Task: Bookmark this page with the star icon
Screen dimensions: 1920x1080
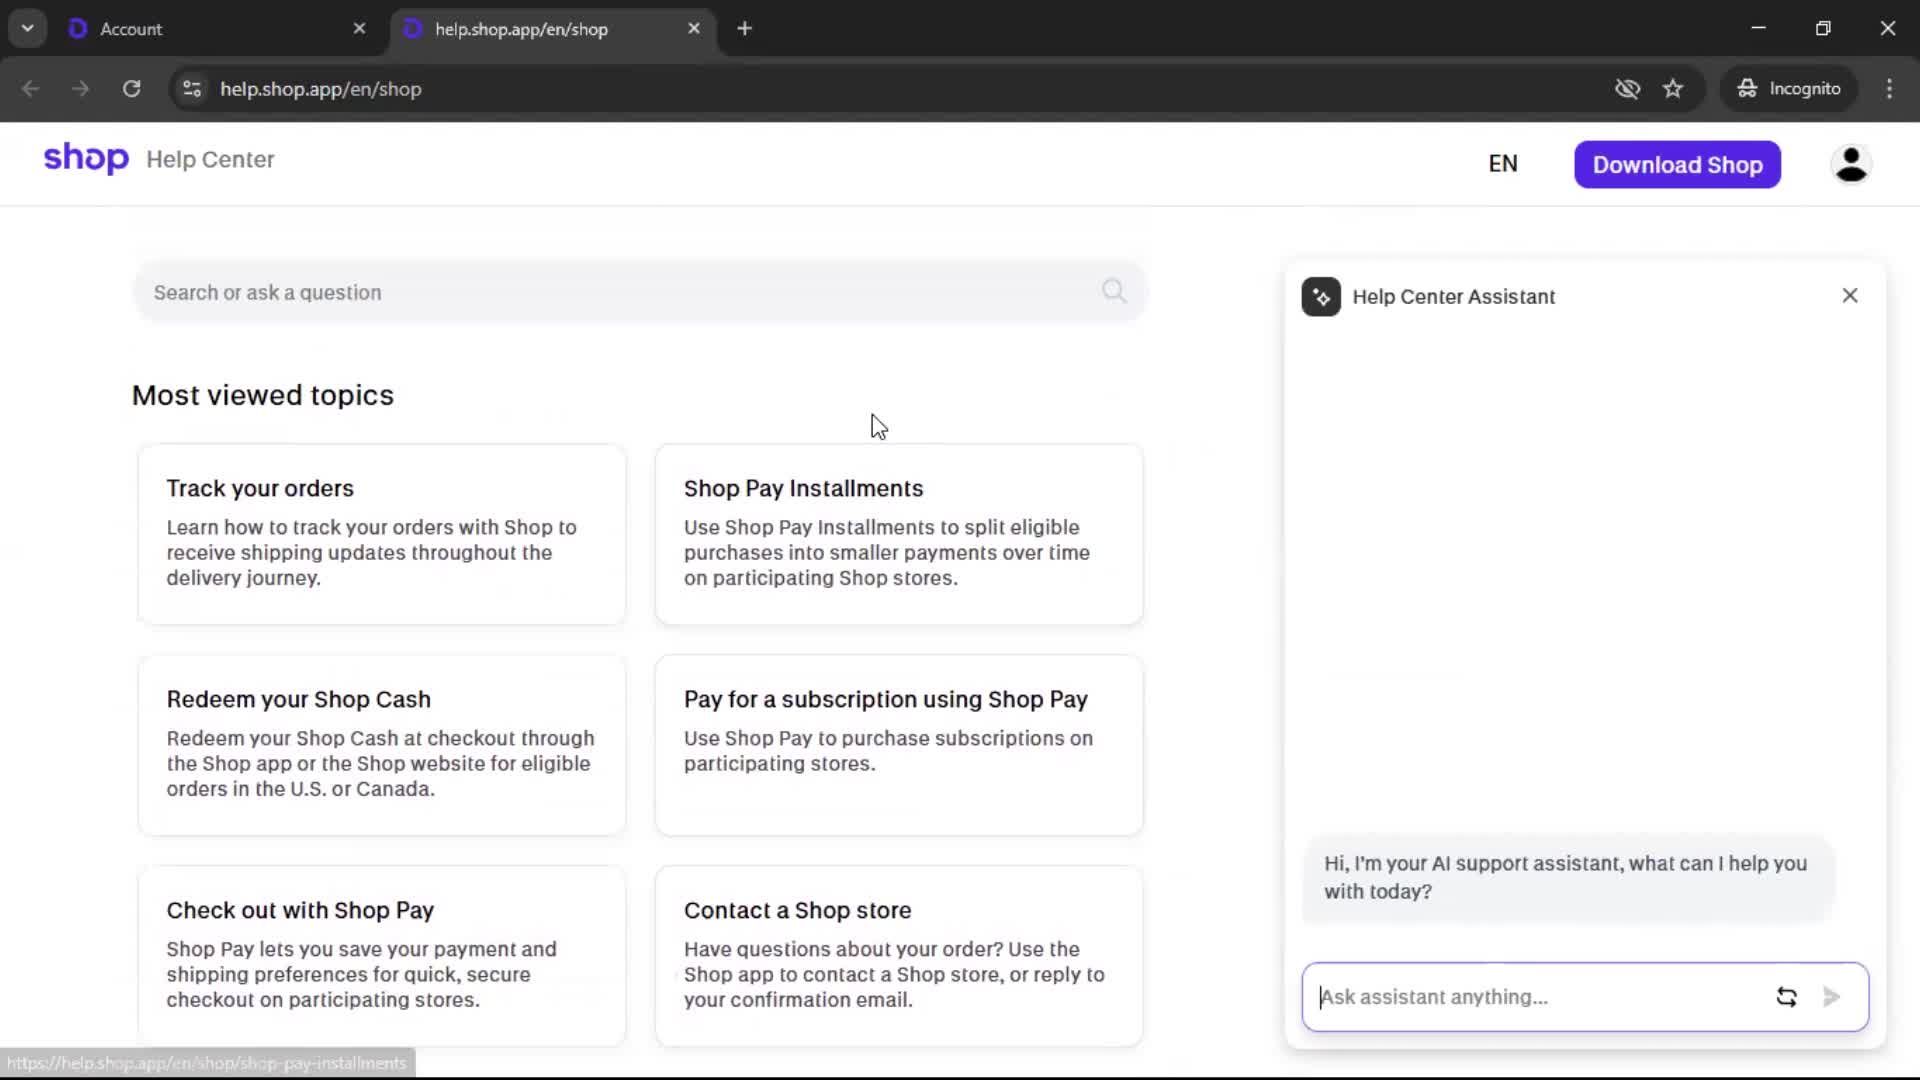Action: (x=1673, y=89)
